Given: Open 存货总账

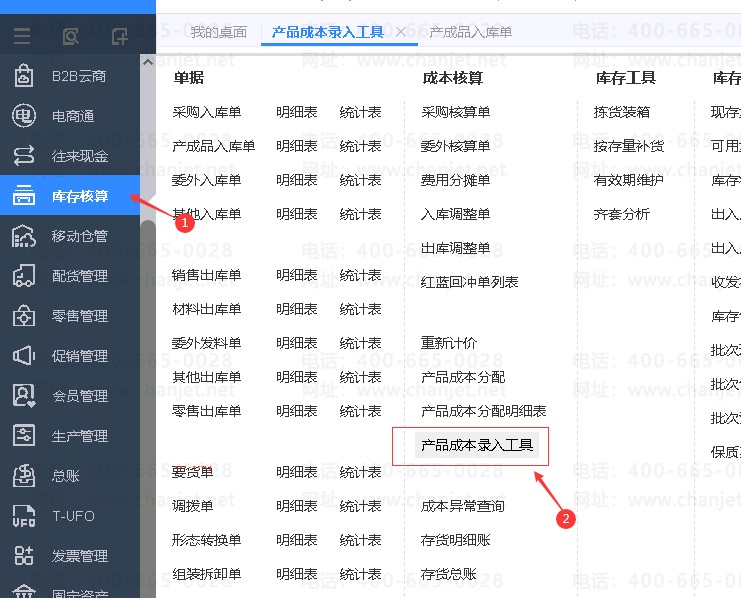Looking at the screenshot, I should click(448, 574).
